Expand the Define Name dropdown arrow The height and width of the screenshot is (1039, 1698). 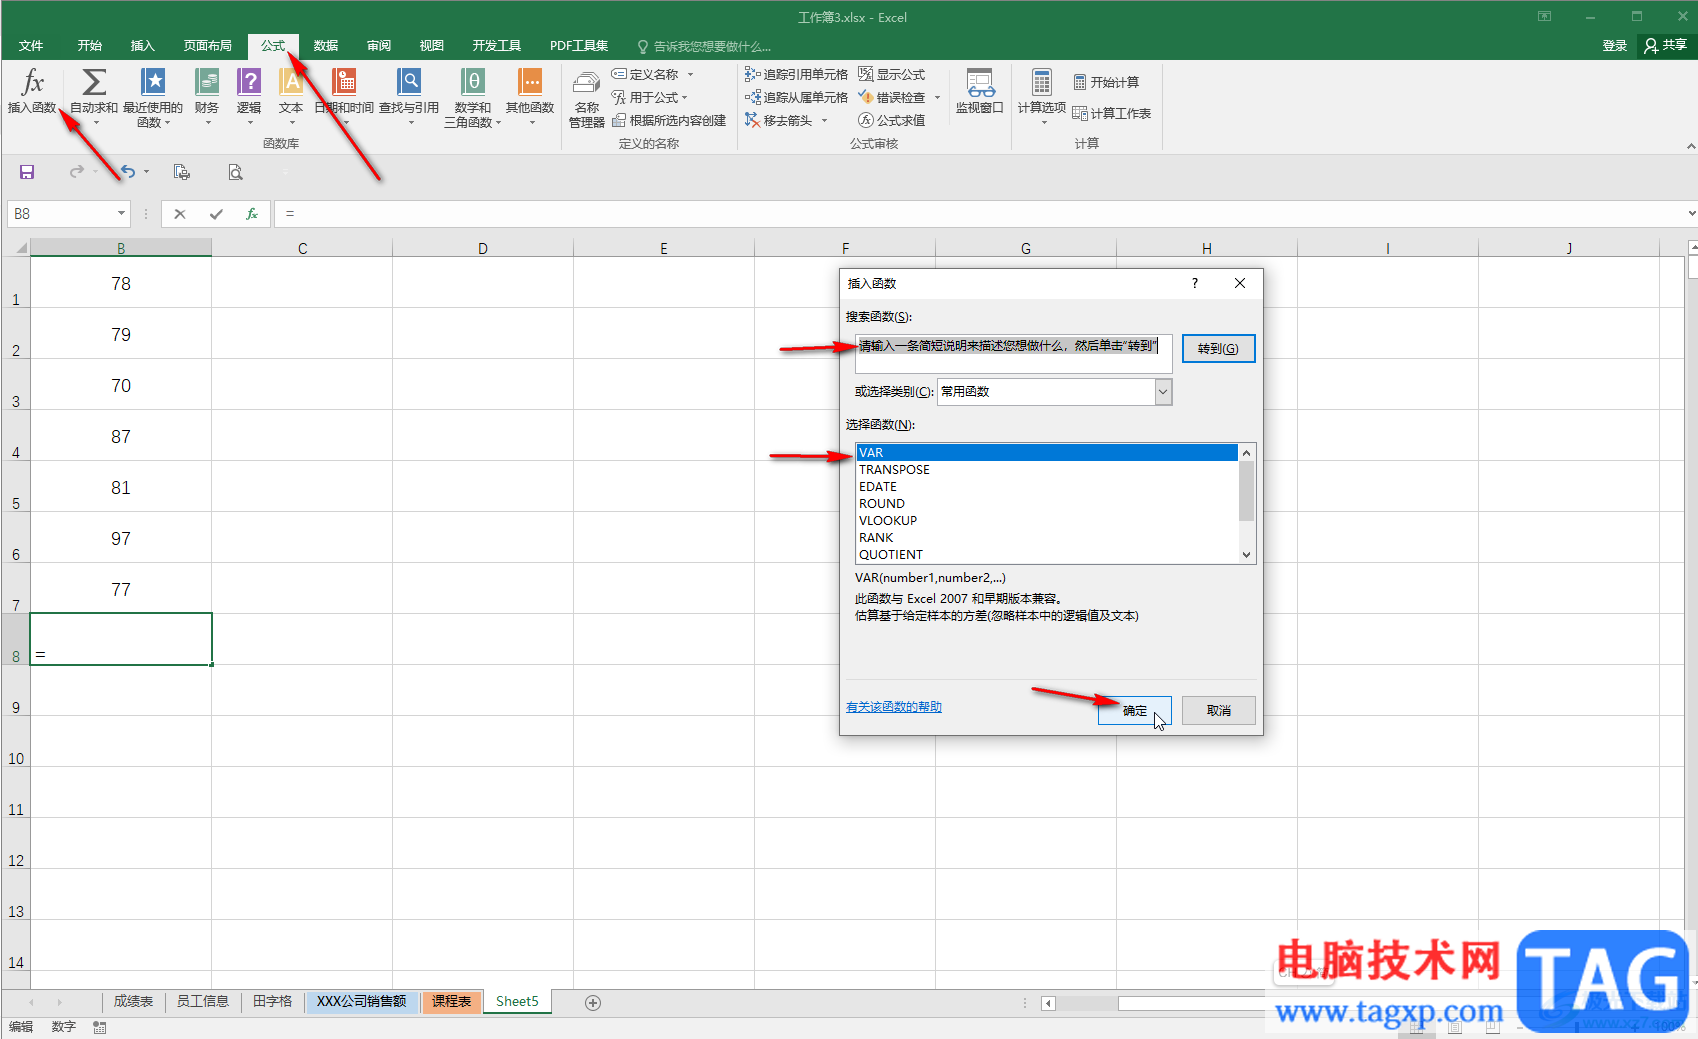tap(690, 74)
